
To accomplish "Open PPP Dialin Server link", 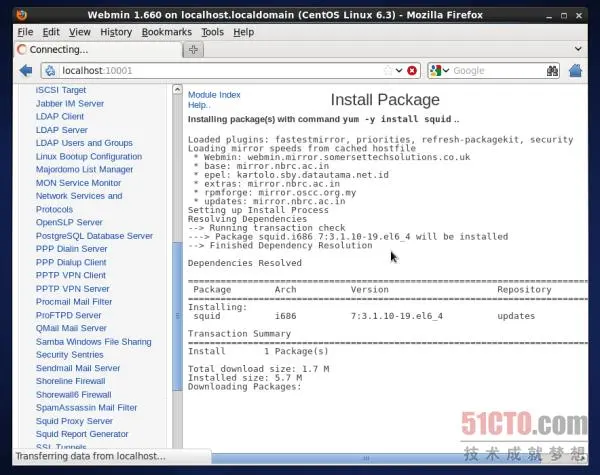I will click(x=72, y=249).
